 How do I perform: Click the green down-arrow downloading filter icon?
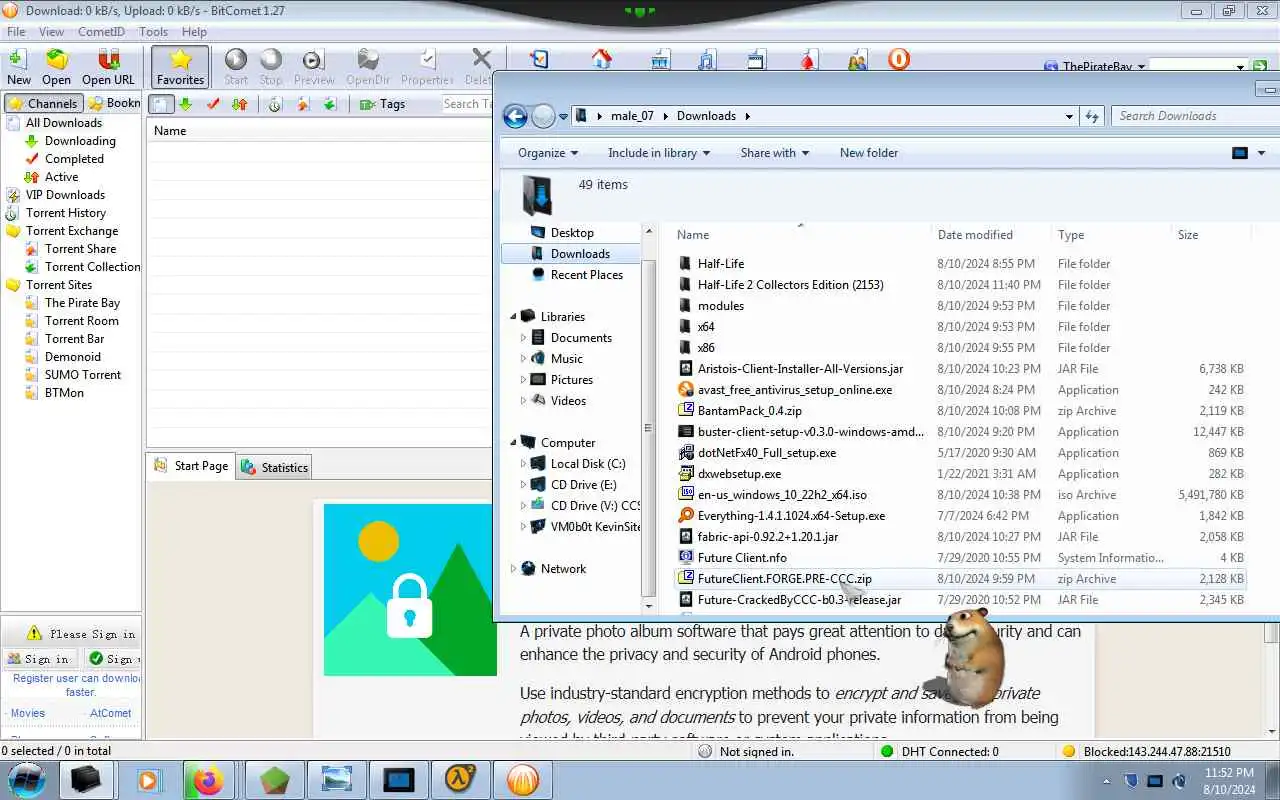(x=185, y=104)
